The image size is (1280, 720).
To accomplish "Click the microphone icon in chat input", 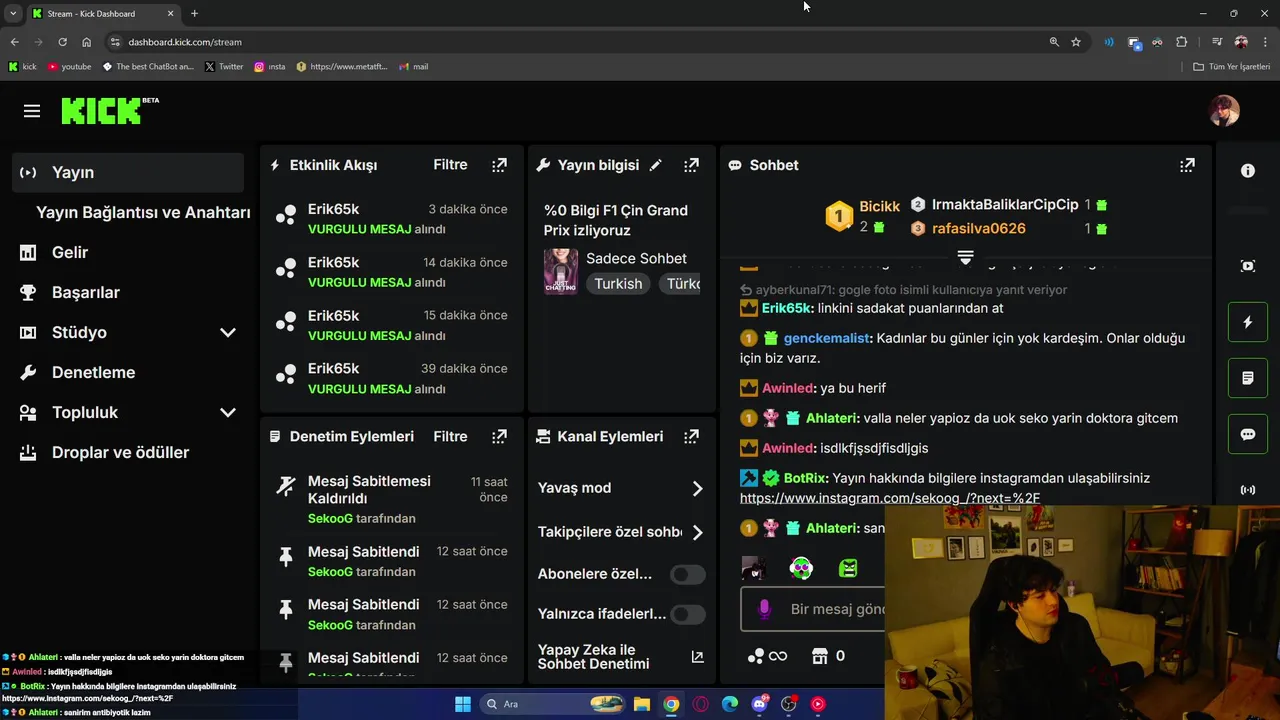I will coord(764,609).
